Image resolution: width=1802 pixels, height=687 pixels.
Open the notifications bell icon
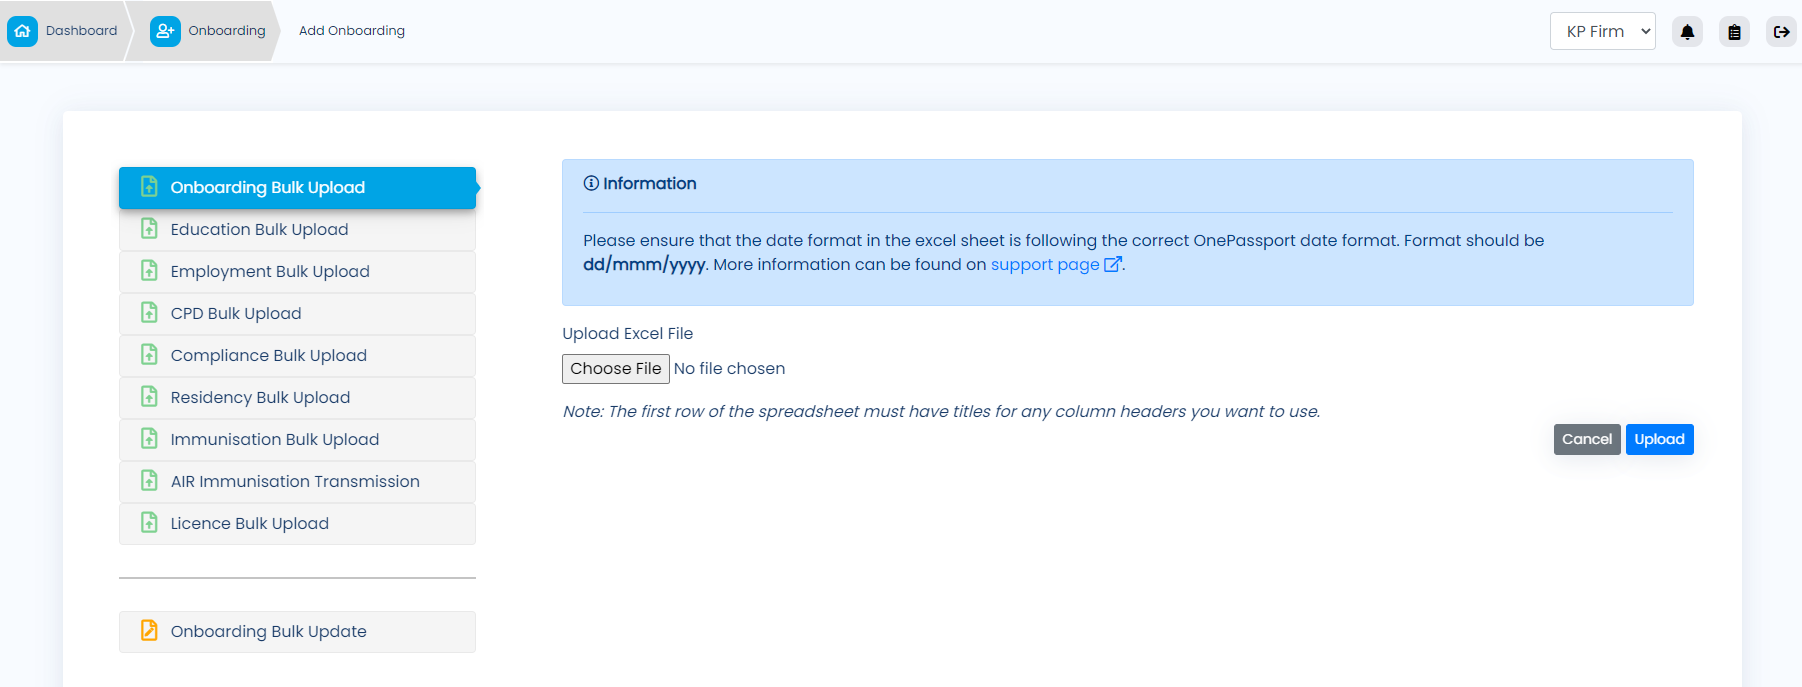click(x=1687, y=32)
